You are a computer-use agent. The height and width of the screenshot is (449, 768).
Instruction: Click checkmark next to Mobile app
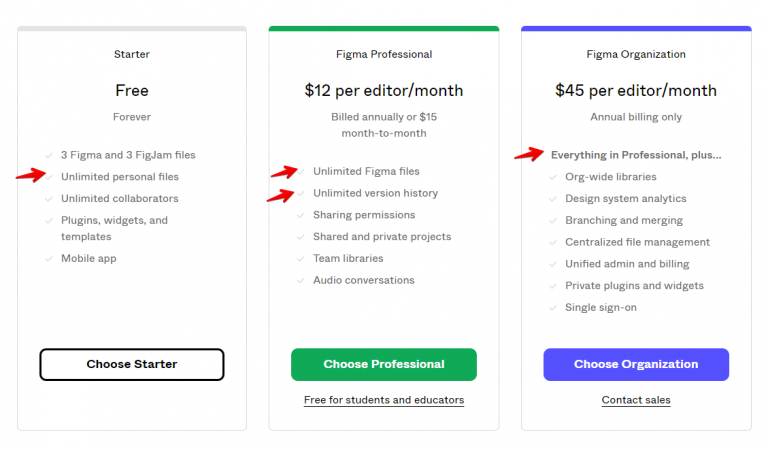coord(49,259)
